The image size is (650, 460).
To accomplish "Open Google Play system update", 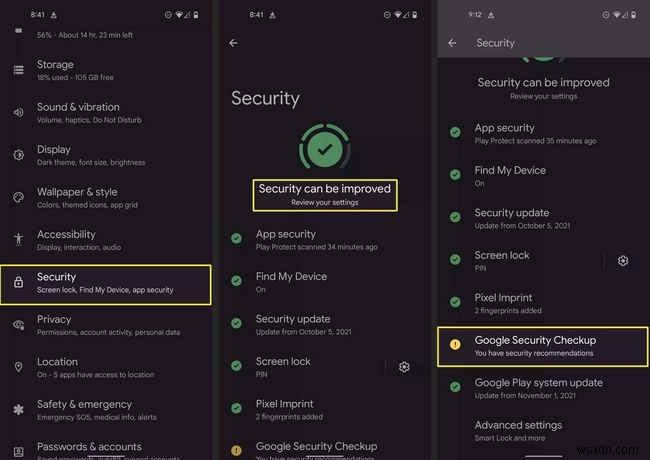I will [x=543, y=389].
